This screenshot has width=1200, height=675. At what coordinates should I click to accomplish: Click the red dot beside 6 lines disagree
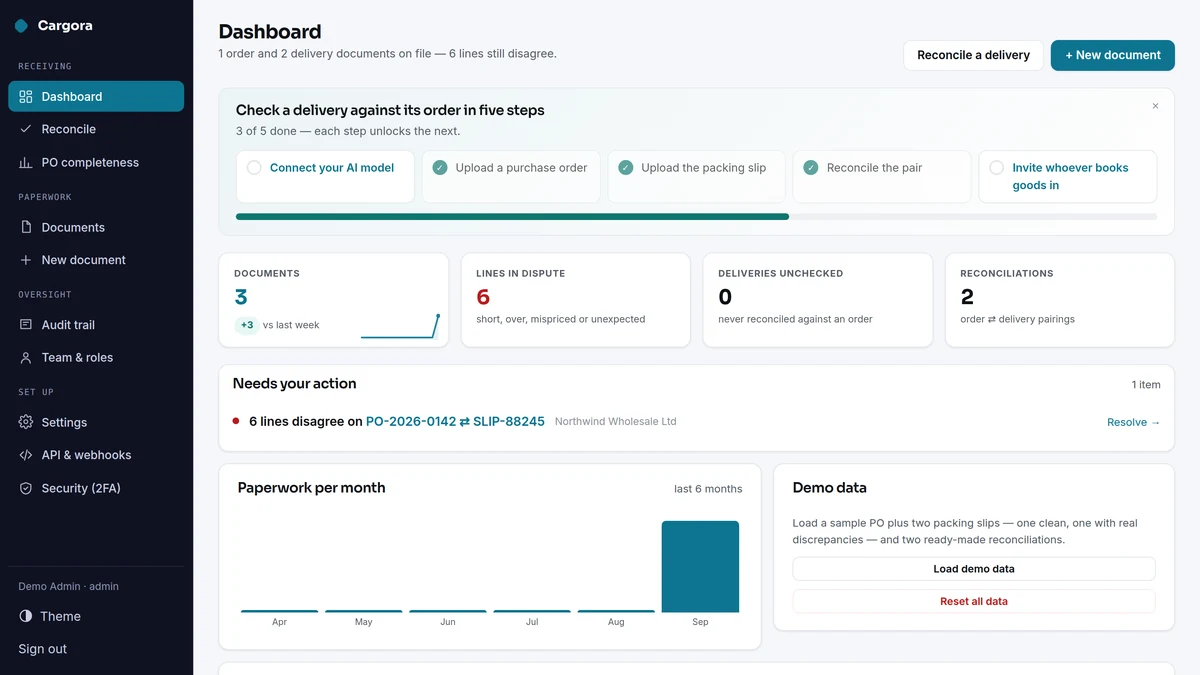tap(236, 422)
